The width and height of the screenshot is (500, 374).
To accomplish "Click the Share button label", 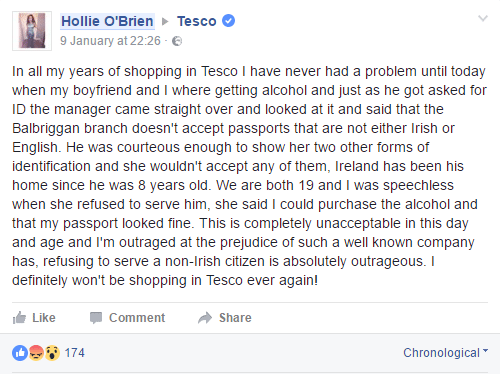I will coord(235,318).
